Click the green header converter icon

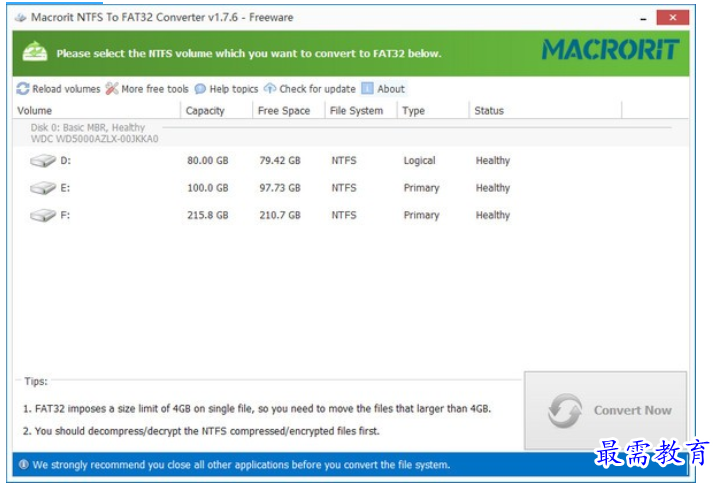[x=35, y=52]
